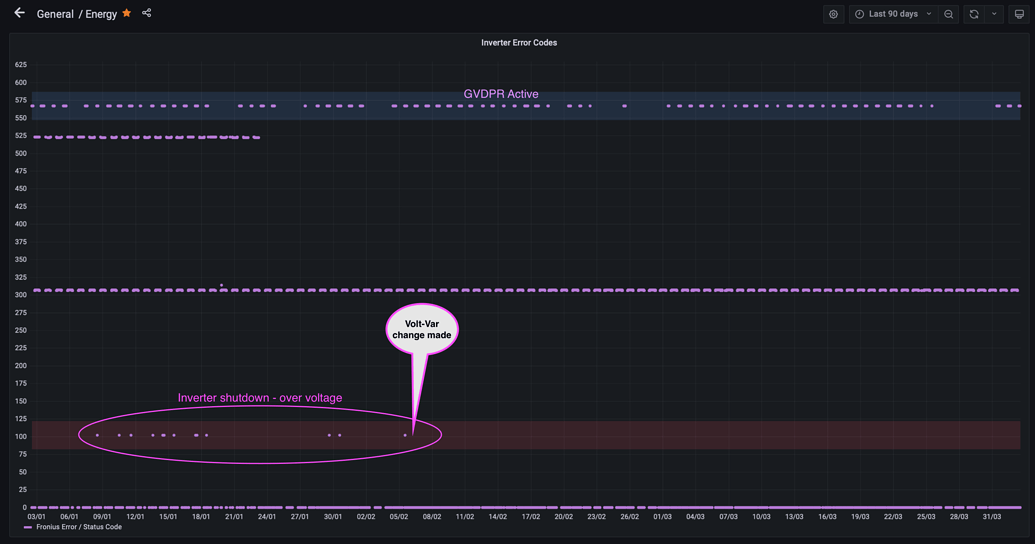Click the 525 y-axis value
The height and width of the screenshot is (544, 1035).
tap(20, 135)
